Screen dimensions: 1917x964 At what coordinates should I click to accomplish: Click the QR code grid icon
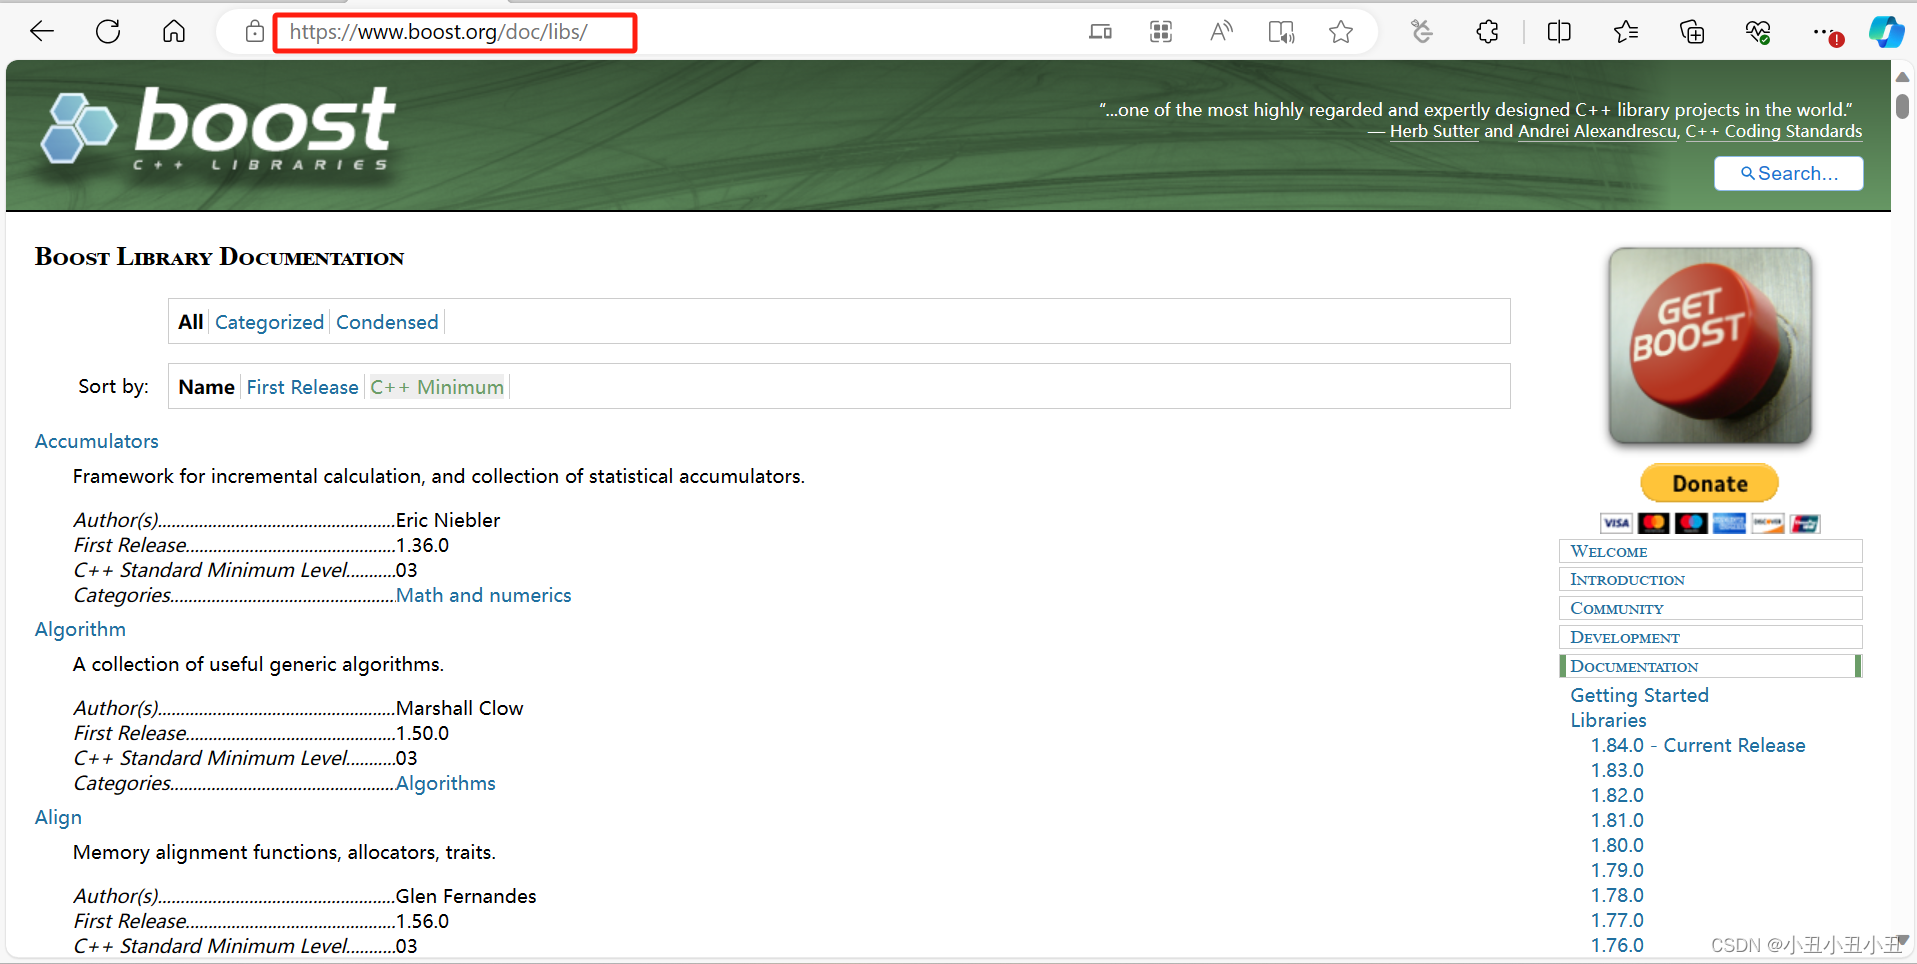coord(1161,32)
